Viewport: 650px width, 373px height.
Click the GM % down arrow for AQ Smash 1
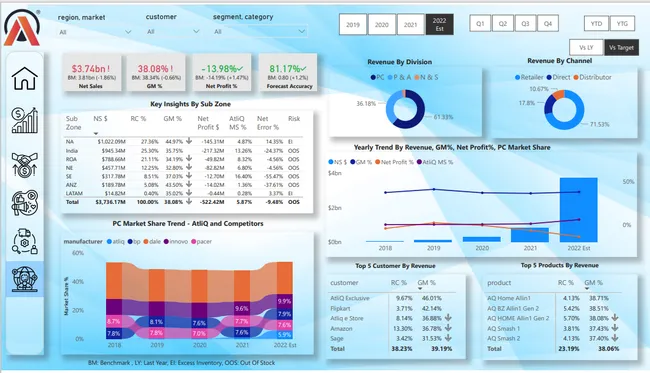pos(615,328)
